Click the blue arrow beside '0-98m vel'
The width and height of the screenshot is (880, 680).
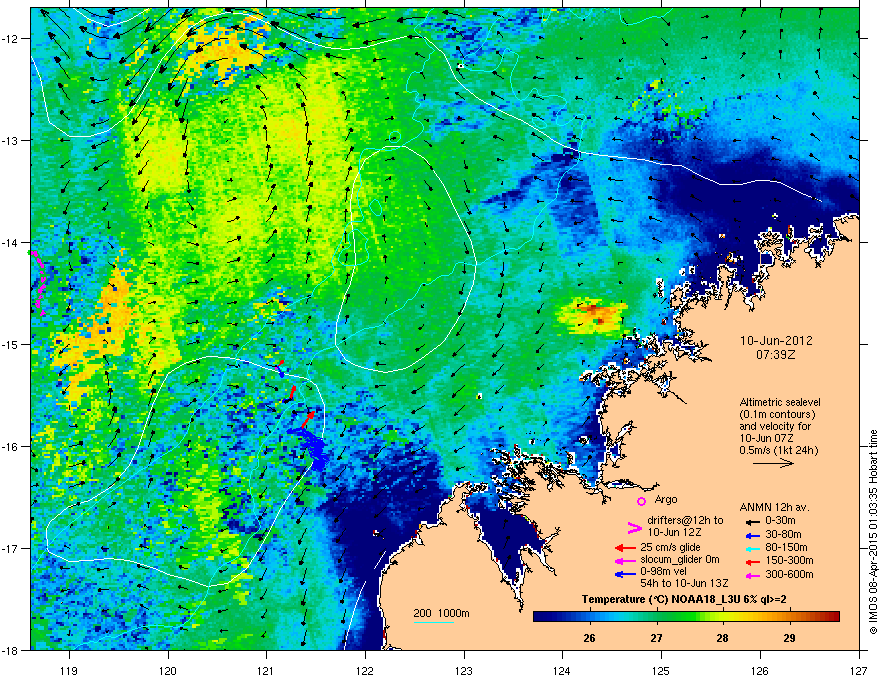[x=625, y=574]
